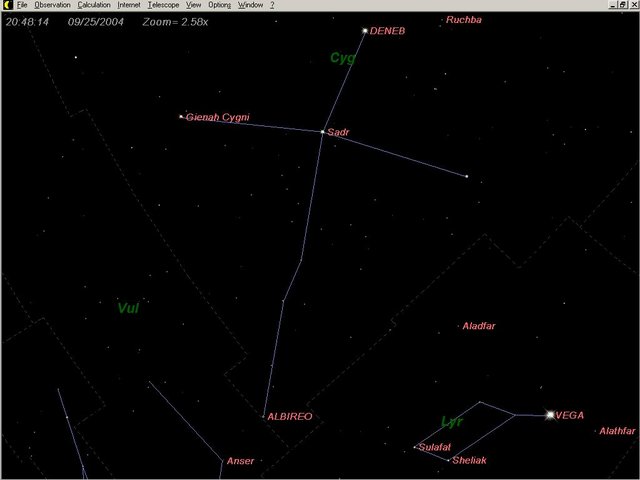Restore the document window using restore button
The width and height of the screenshot is (640, 480).
[x=623, y=5]
